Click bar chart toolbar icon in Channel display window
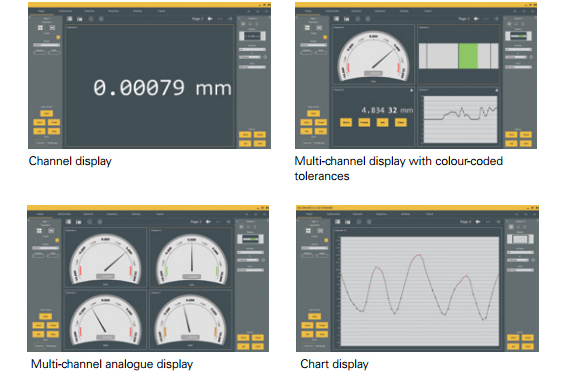 [x=80, y=19]
